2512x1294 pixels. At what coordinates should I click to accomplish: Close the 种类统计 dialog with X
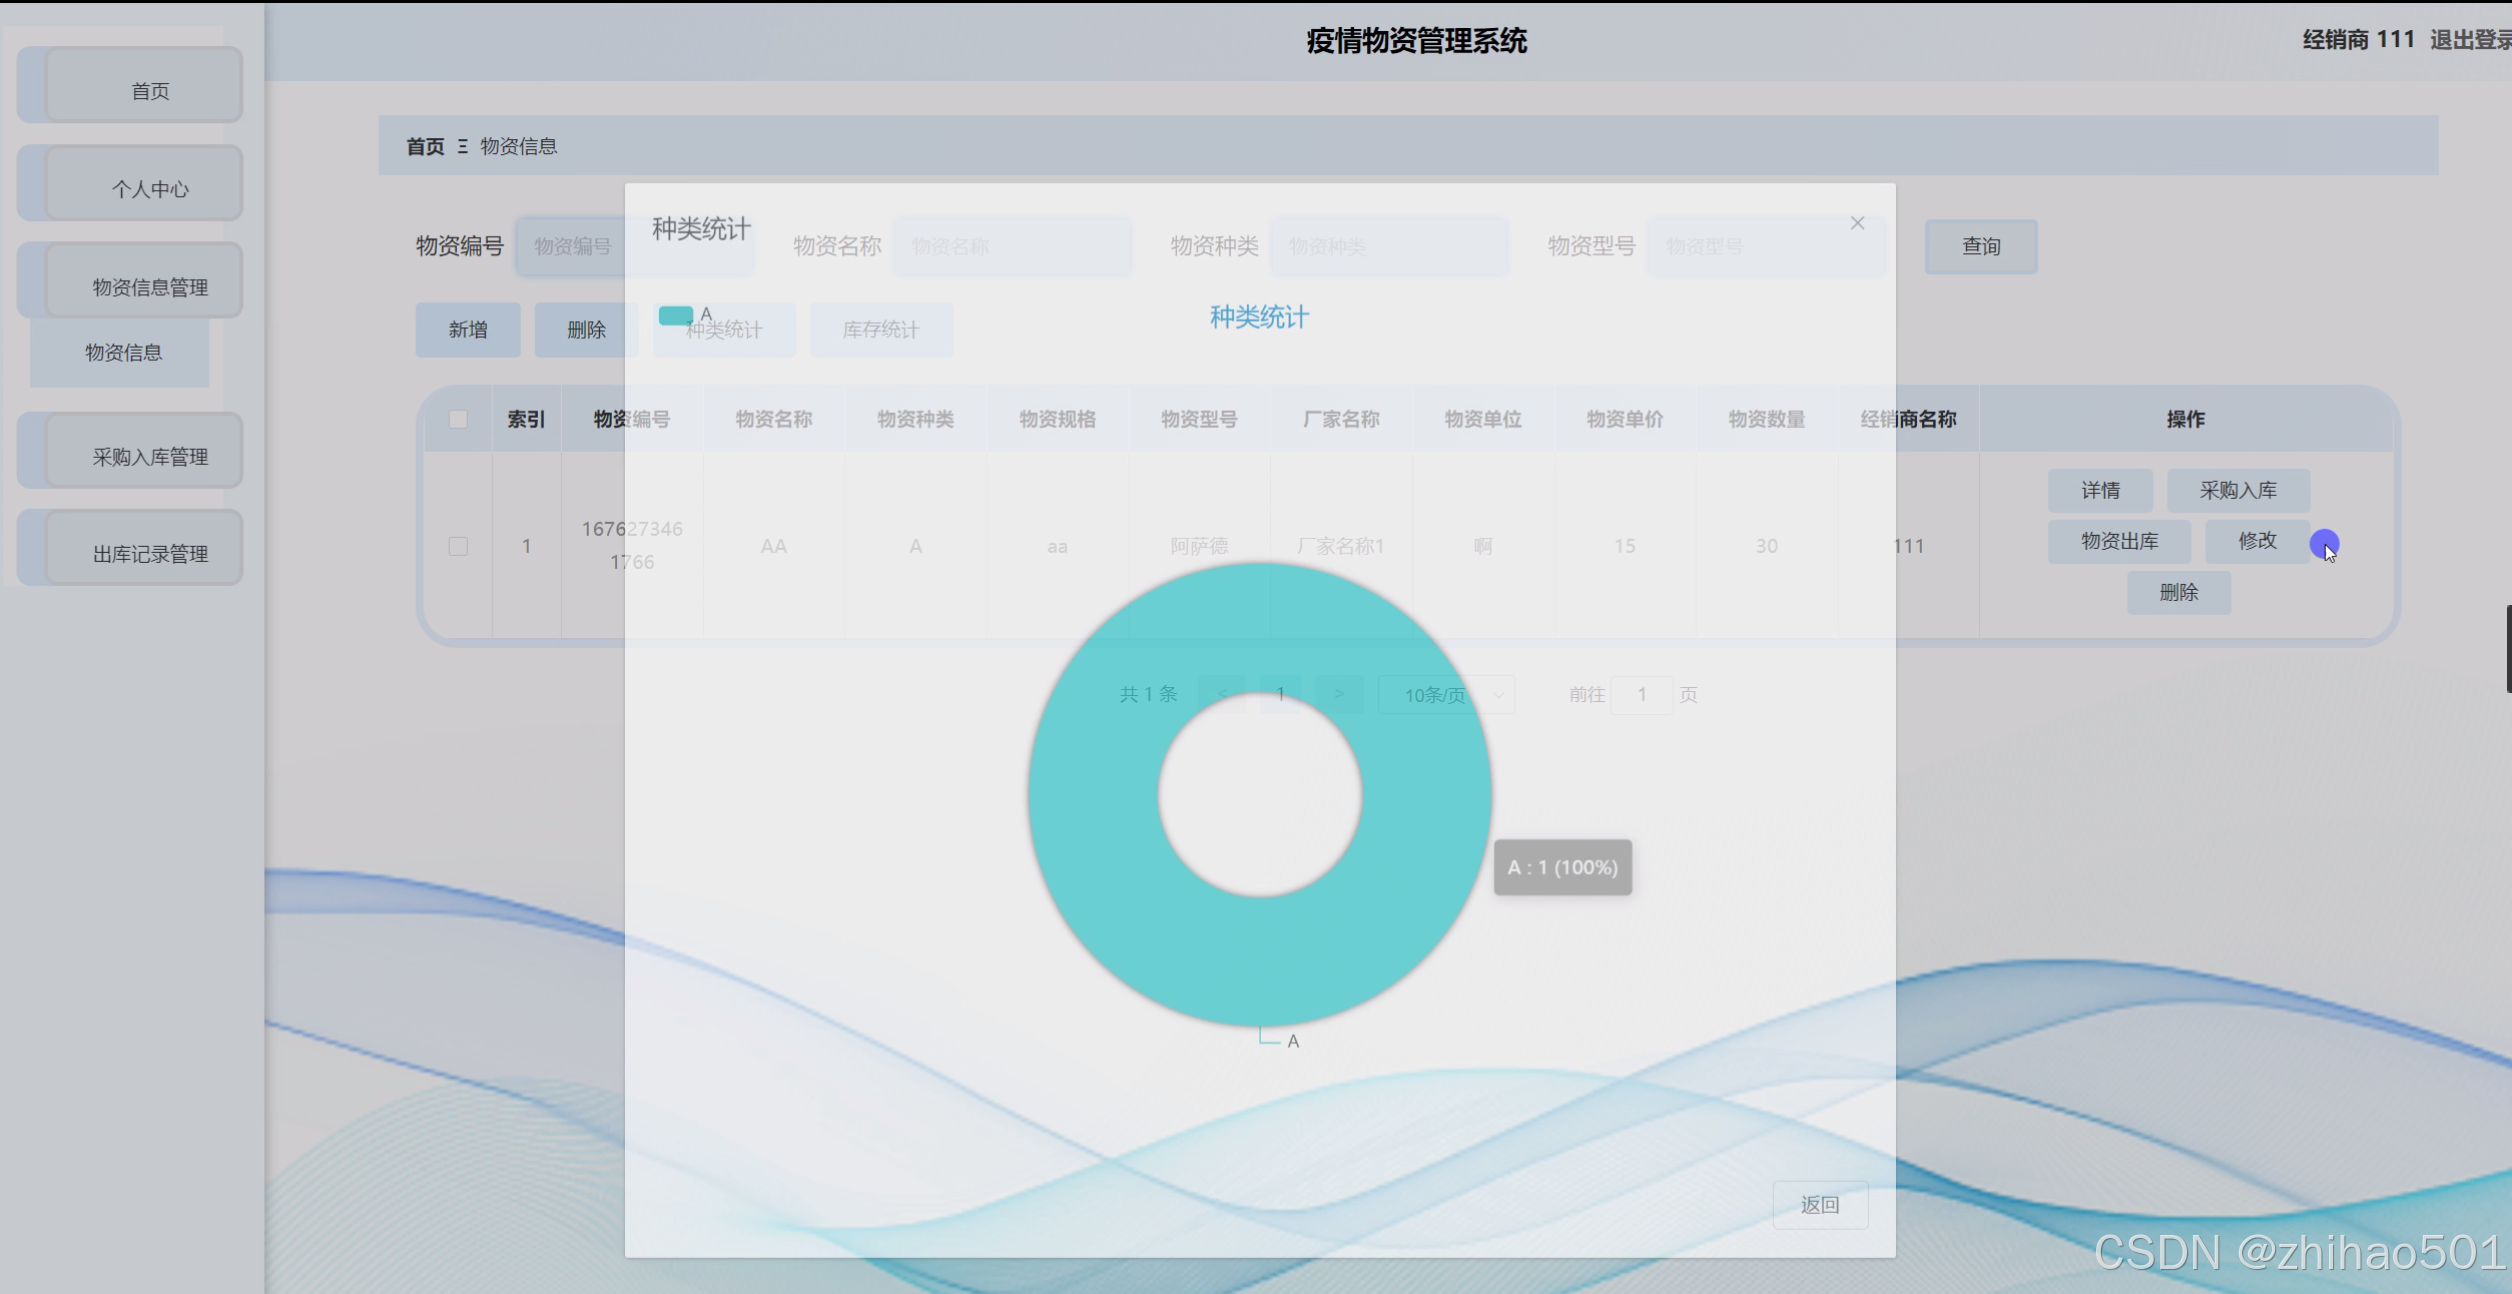(x=1857, y=223)
